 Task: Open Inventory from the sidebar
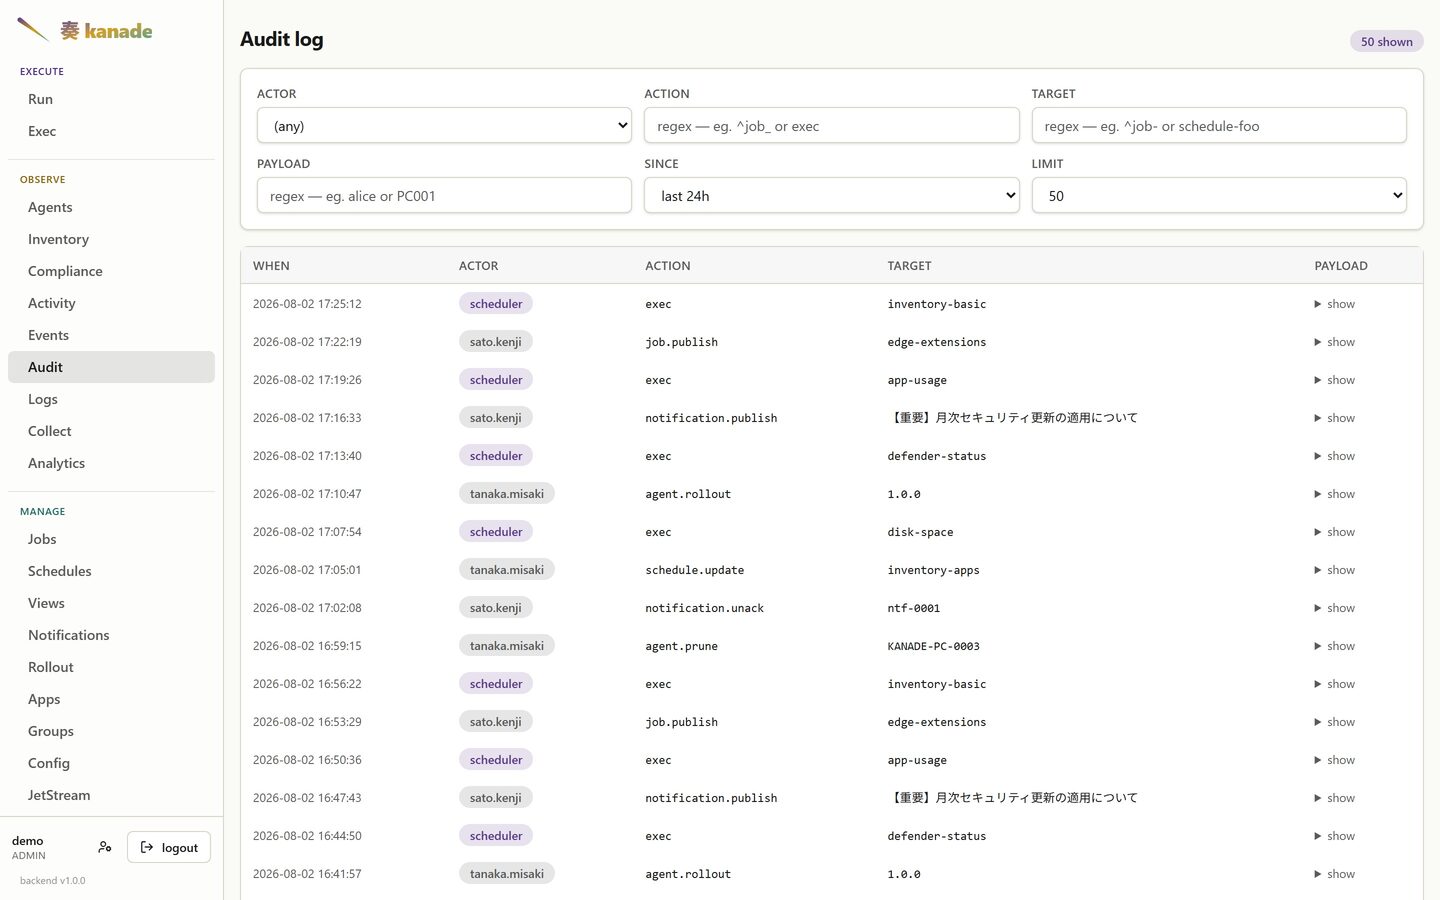coord(111,239)
